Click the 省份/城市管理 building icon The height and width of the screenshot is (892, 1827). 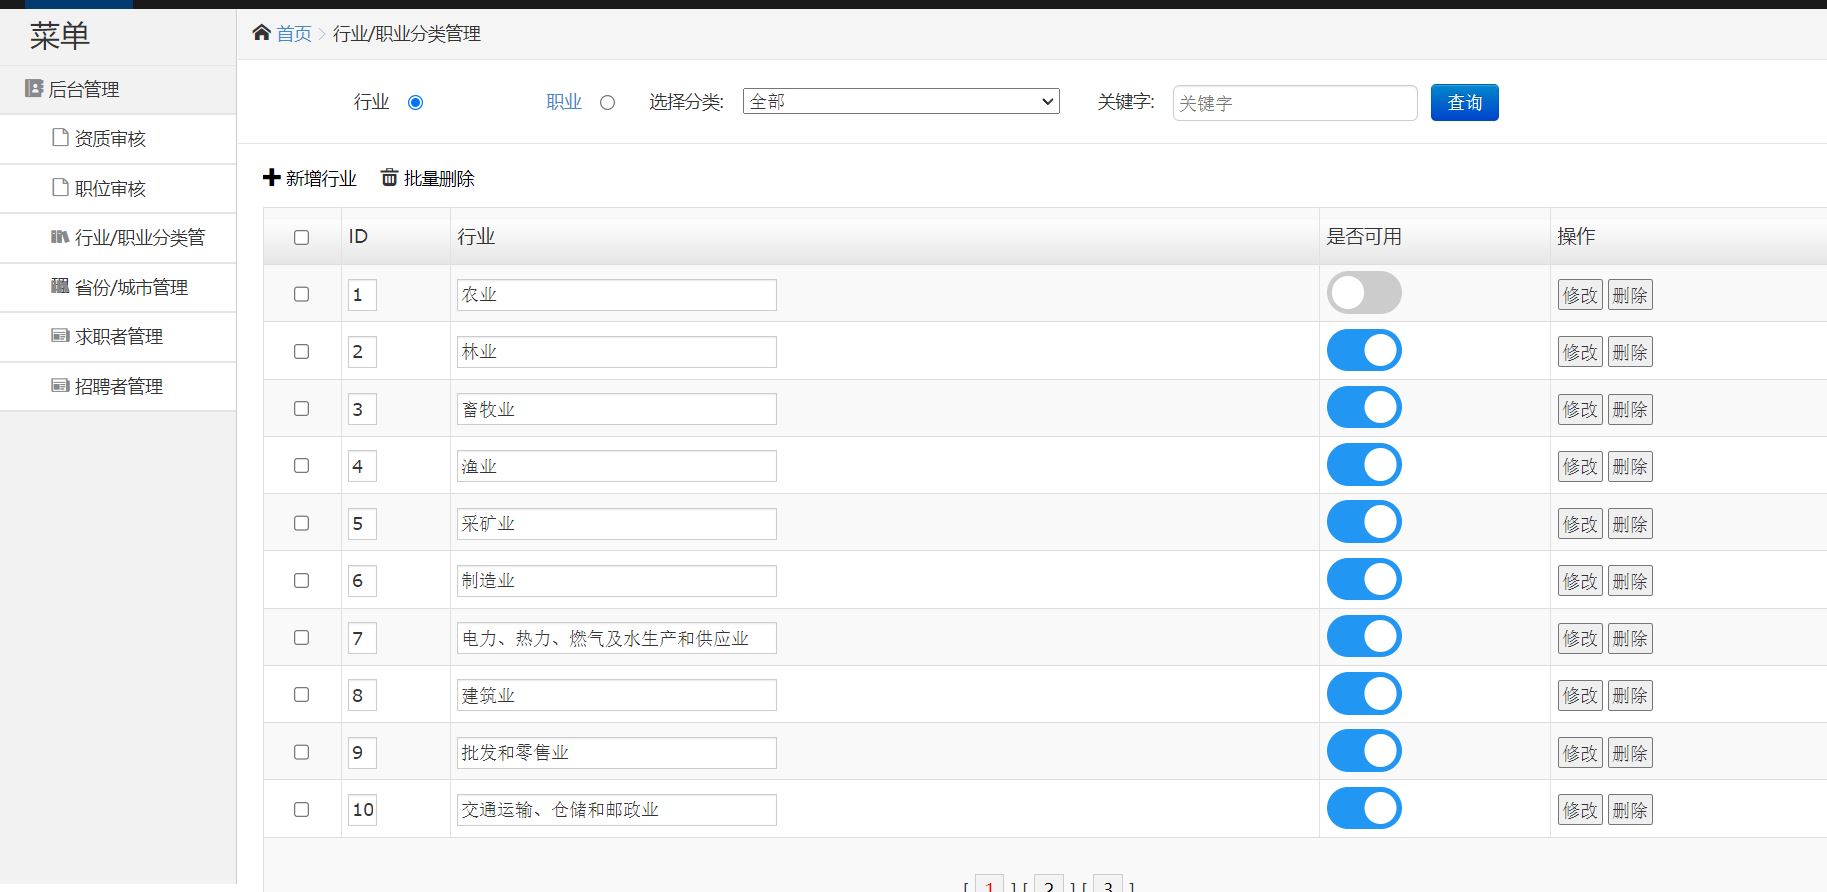pos(60,286)
